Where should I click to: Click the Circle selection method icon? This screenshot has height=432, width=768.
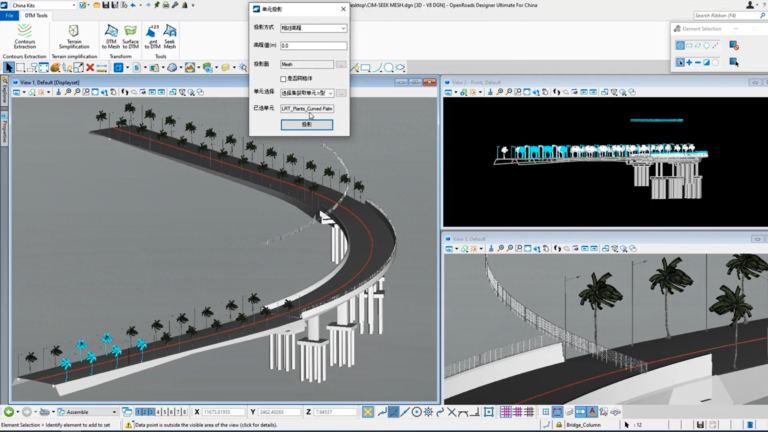pos(707,46)
